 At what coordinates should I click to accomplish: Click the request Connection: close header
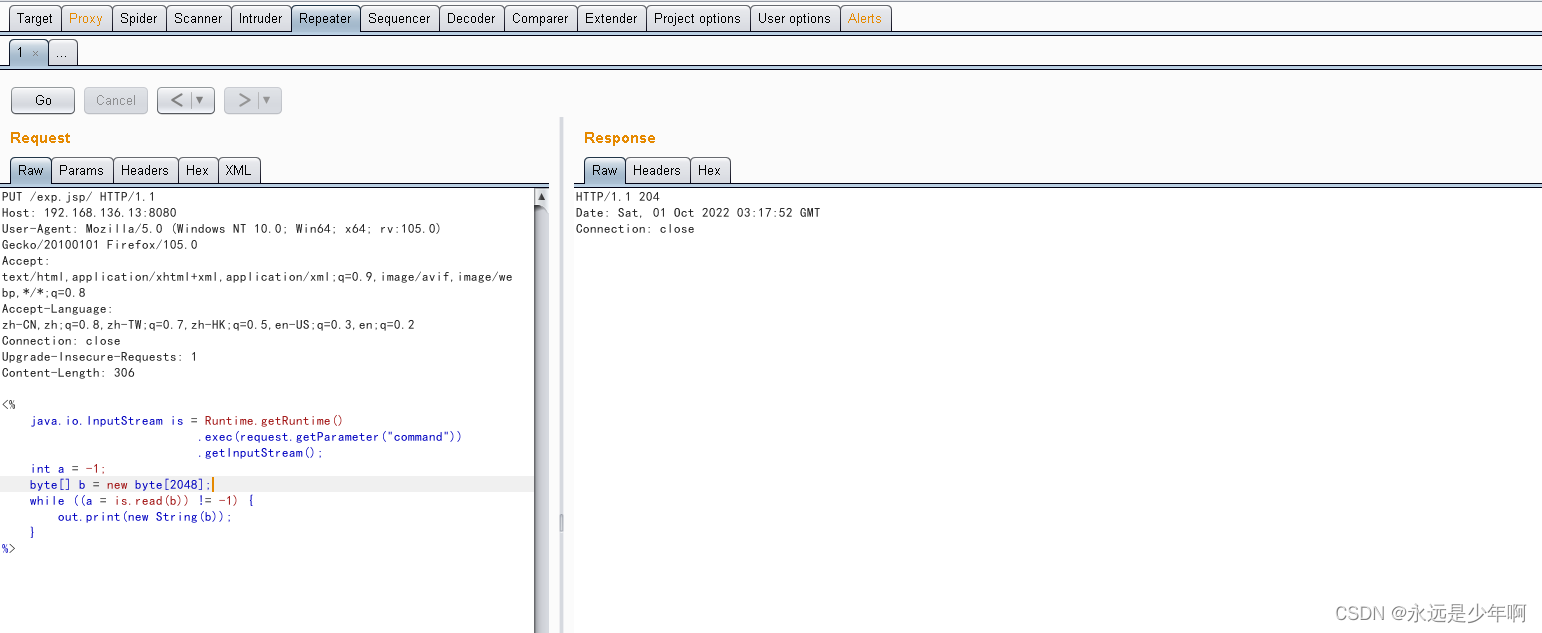coord(61,341)
